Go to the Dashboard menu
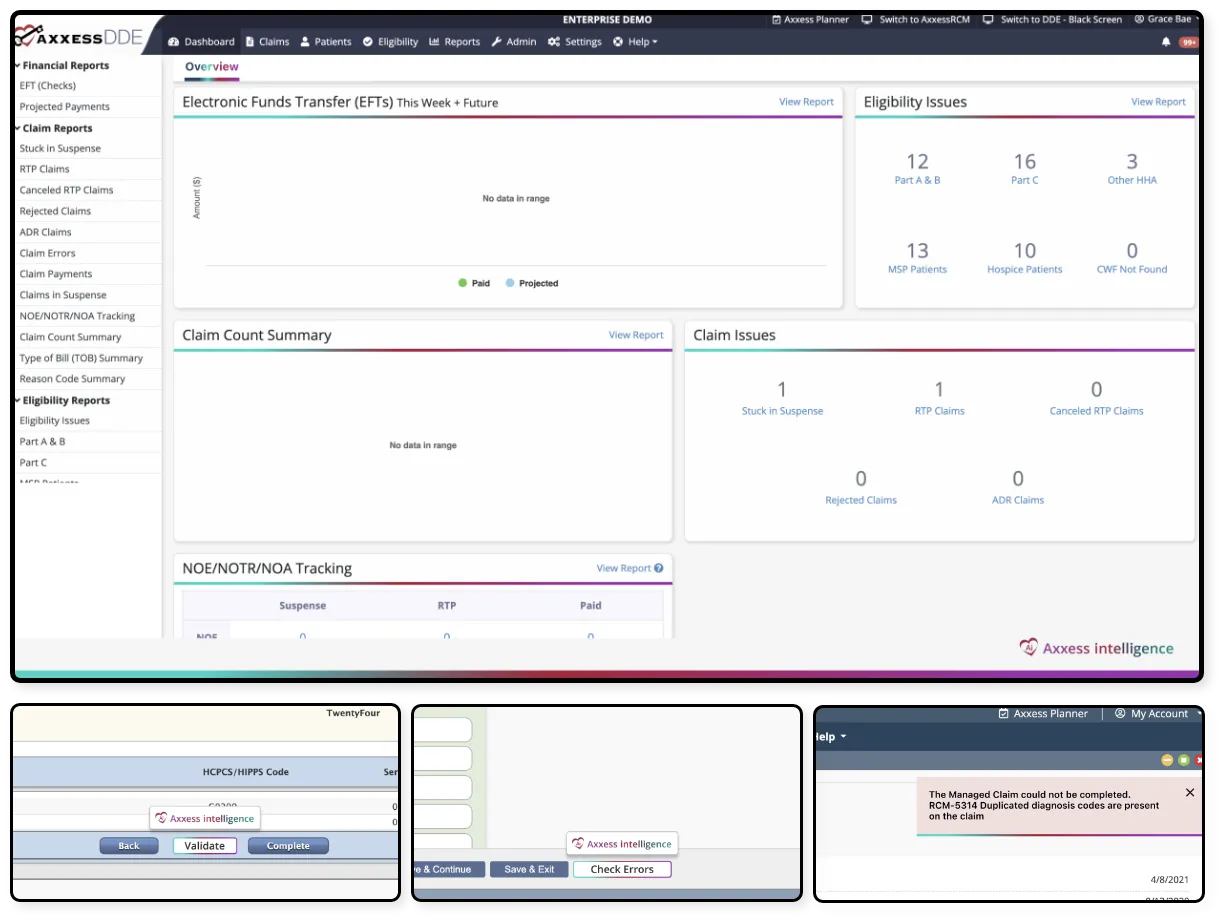 pos(201,42)
